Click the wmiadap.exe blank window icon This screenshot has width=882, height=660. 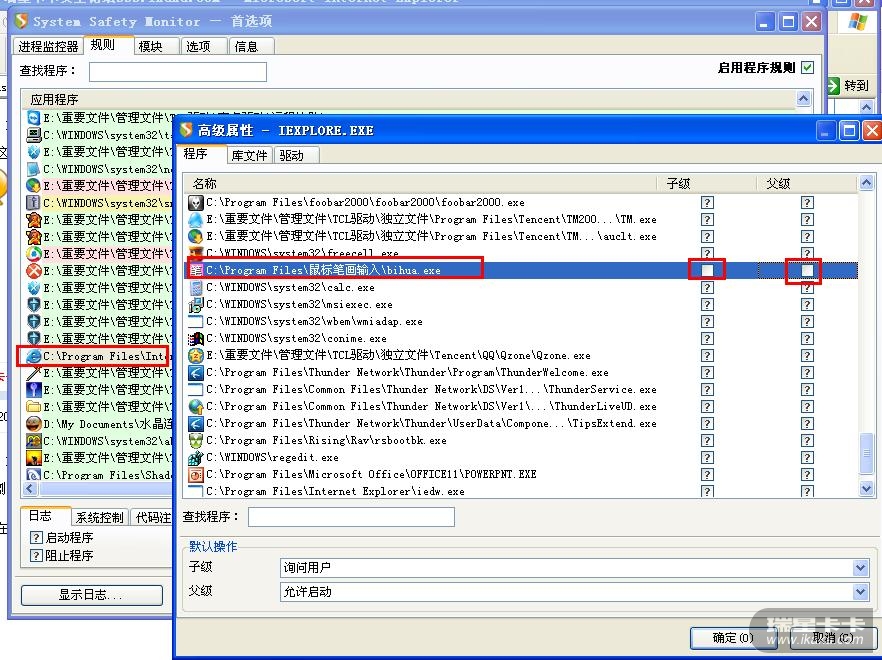click(x=196, y=322)
